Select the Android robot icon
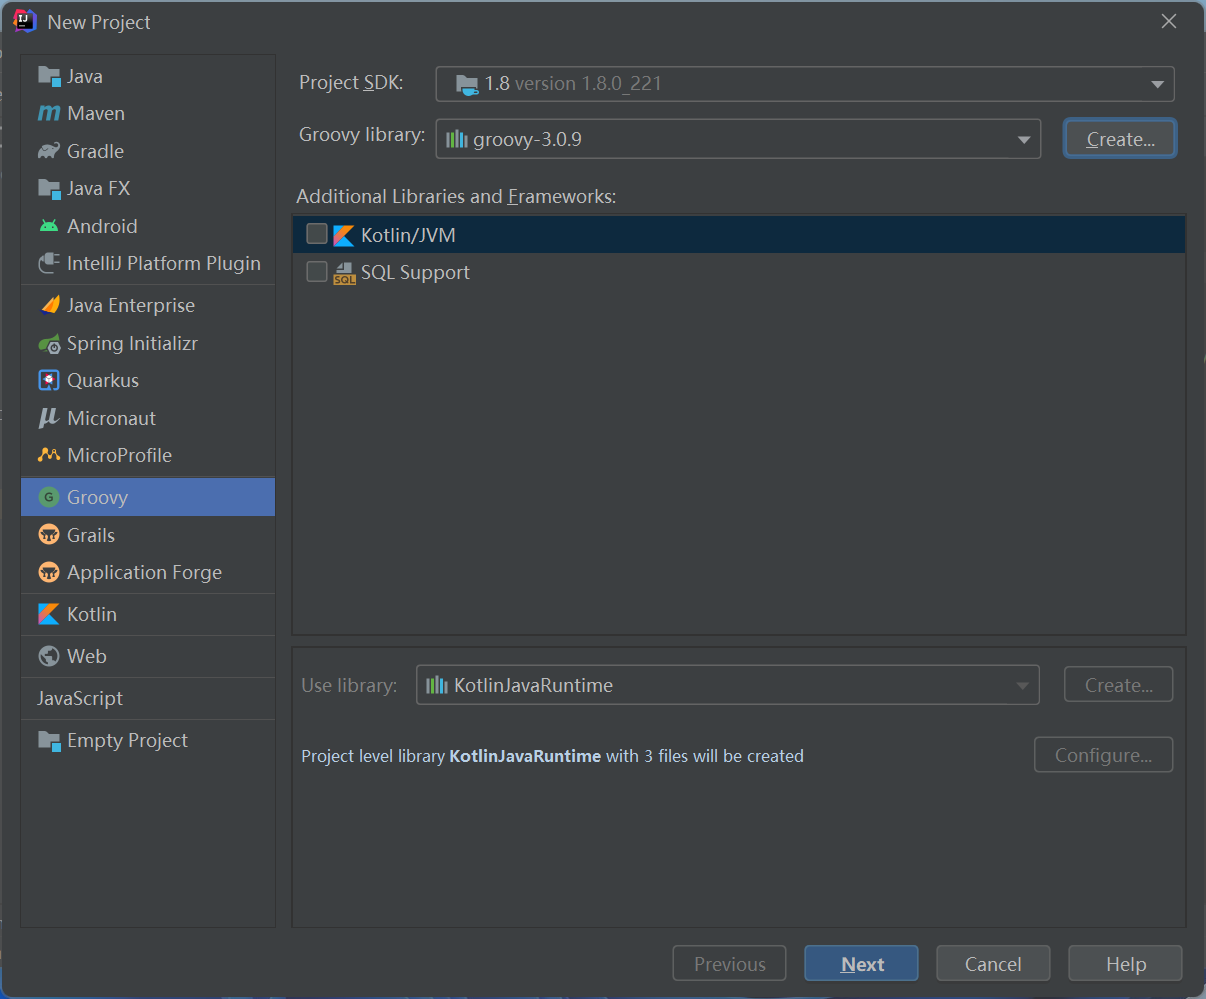The width and height of the screenshot is (1206, 999). (x=49, y=226)
